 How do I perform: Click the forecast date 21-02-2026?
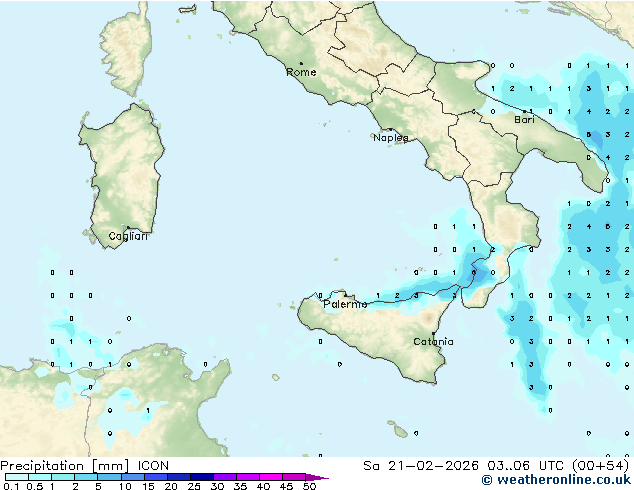pos(433,466)
